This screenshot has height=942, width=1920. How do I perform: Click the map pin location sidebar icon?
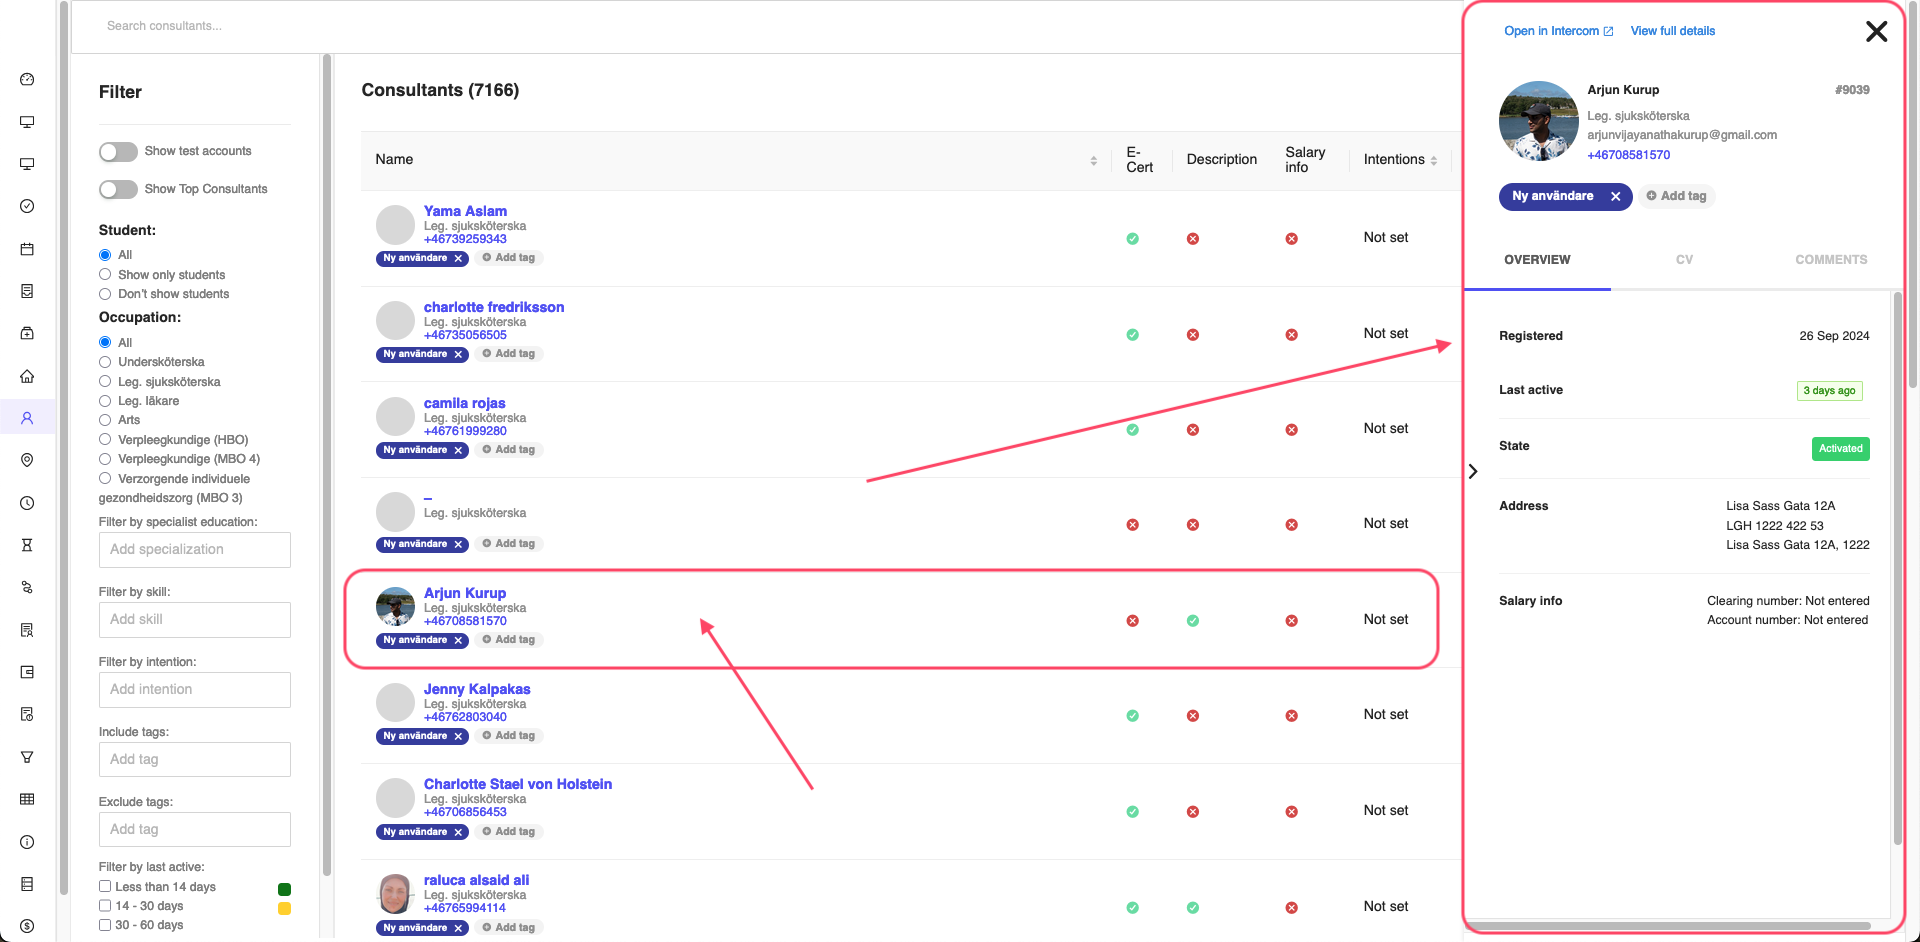tap(27, 460)
